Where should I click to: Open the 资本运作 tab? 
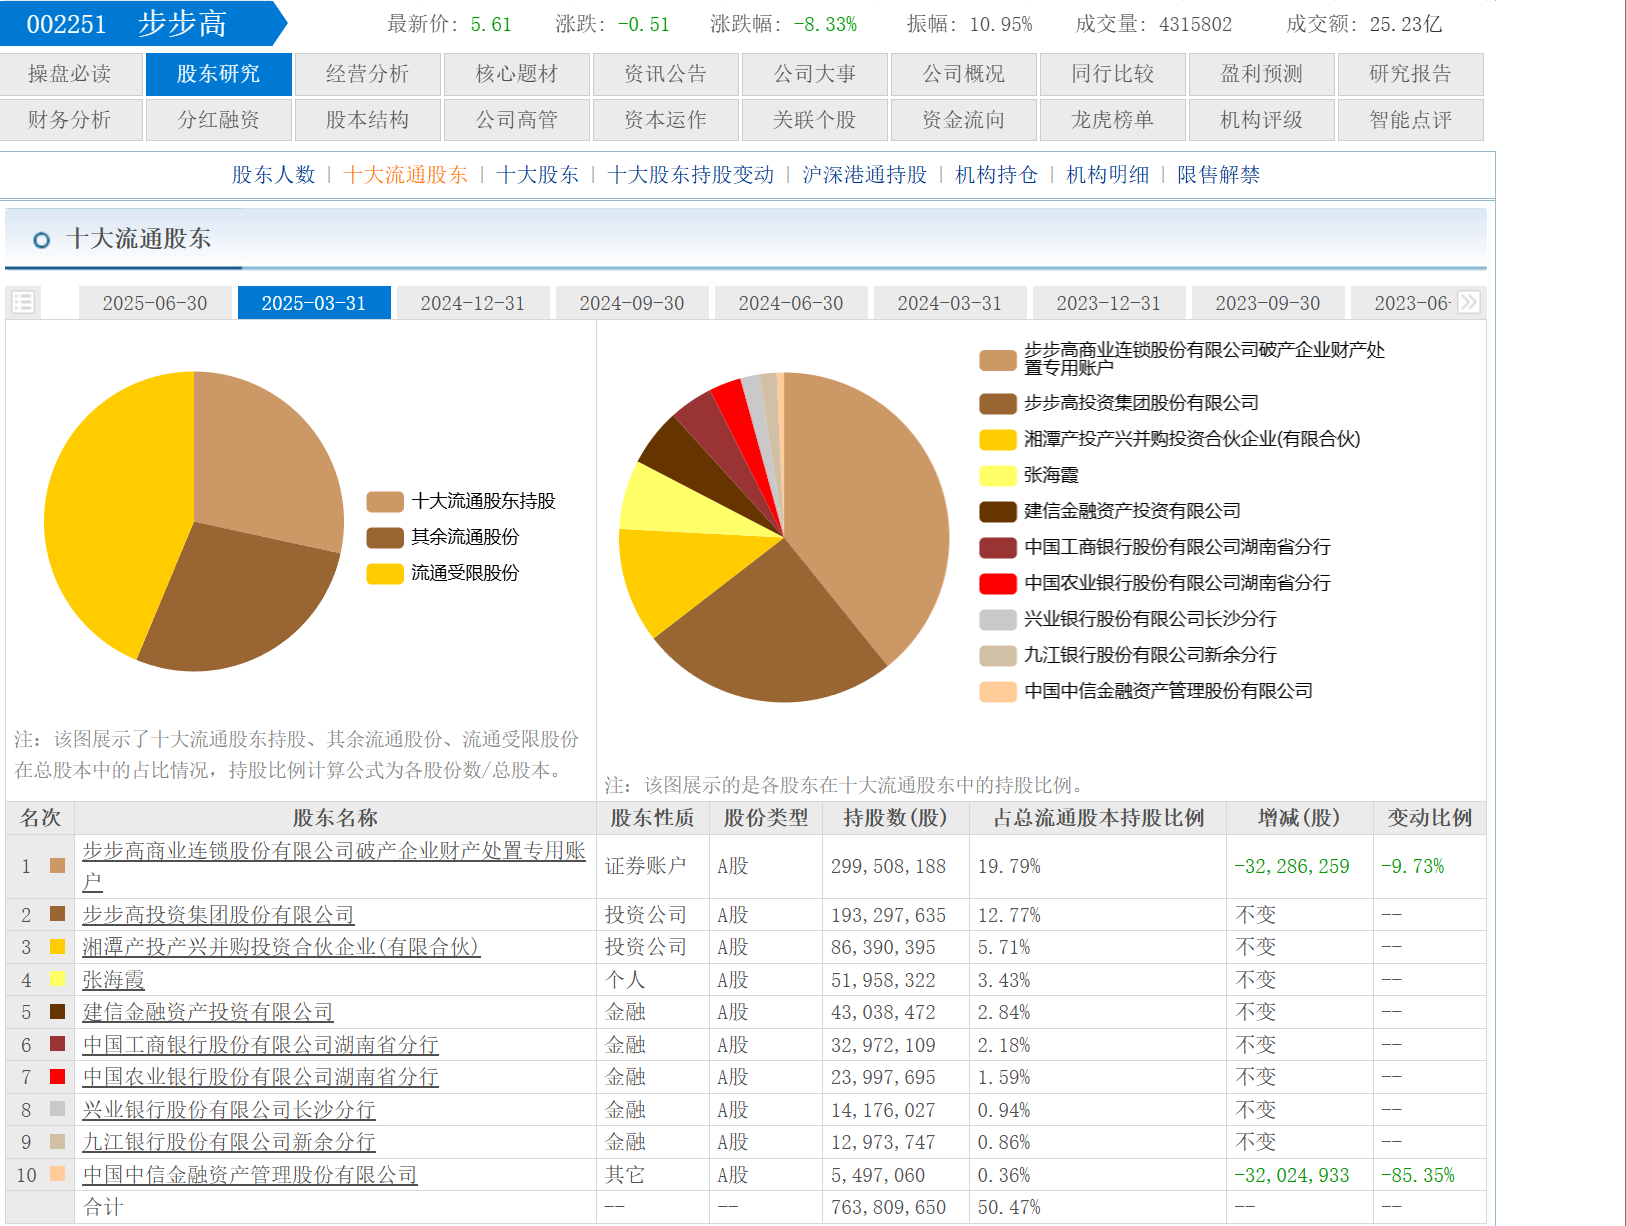(x=666, y=120)
